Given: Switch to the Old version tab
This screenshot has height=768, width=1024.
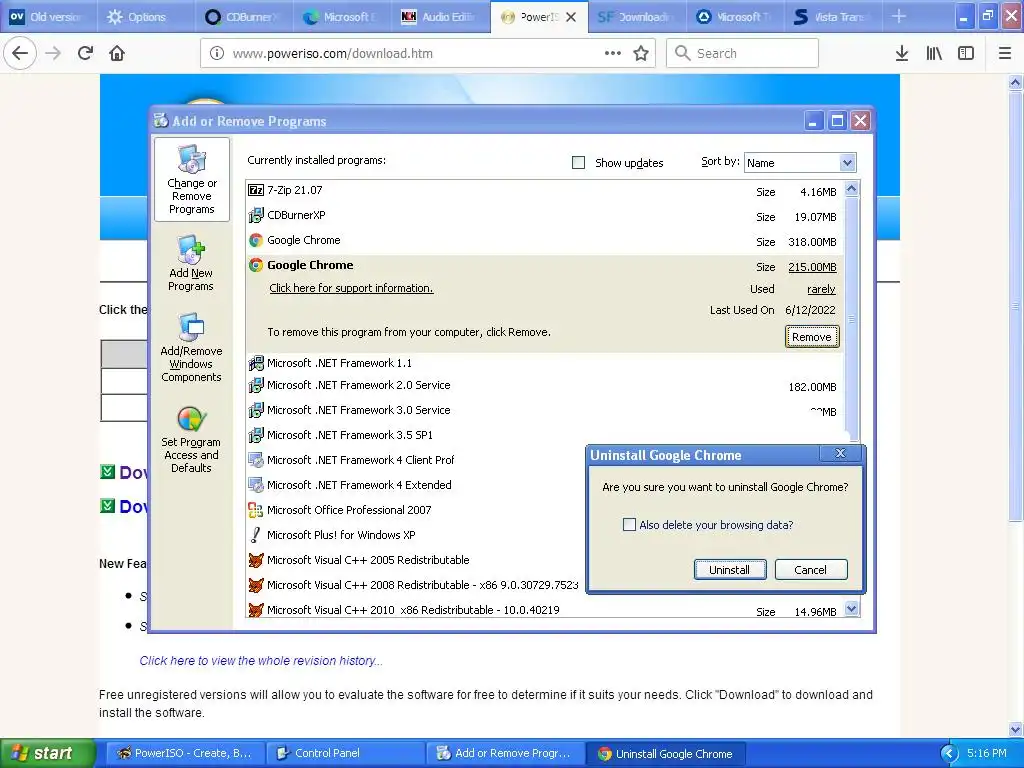Looking at the screenshot, I should tap(48, 17).
